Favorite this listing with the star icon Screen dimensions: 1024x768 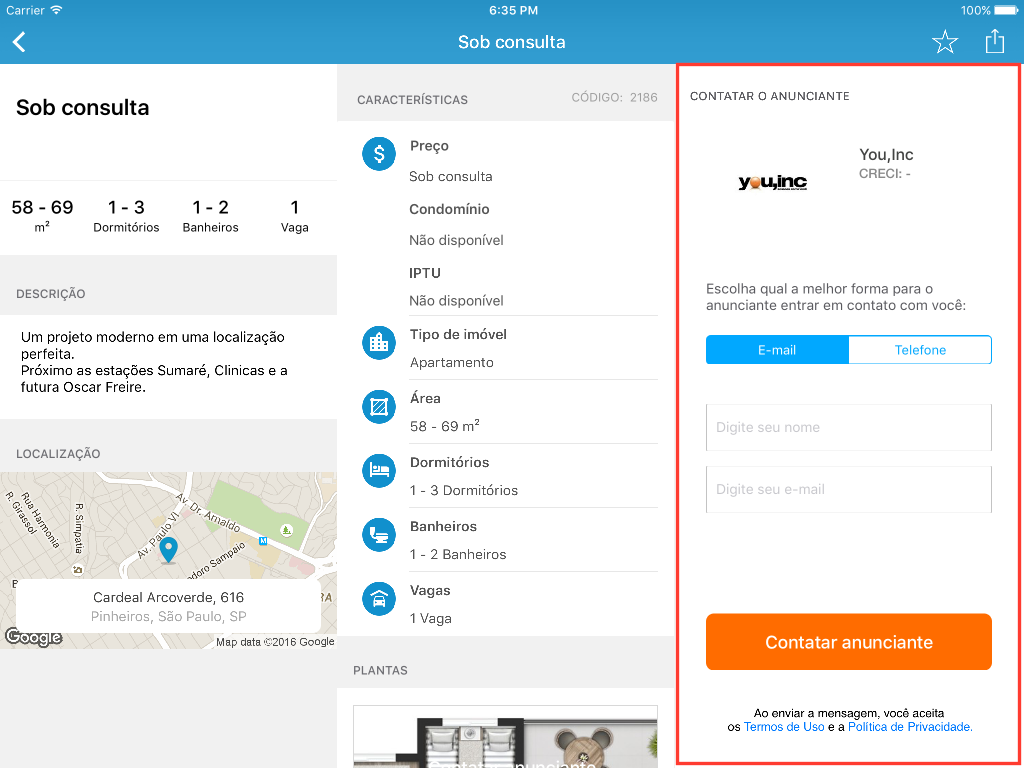[944, 42]
